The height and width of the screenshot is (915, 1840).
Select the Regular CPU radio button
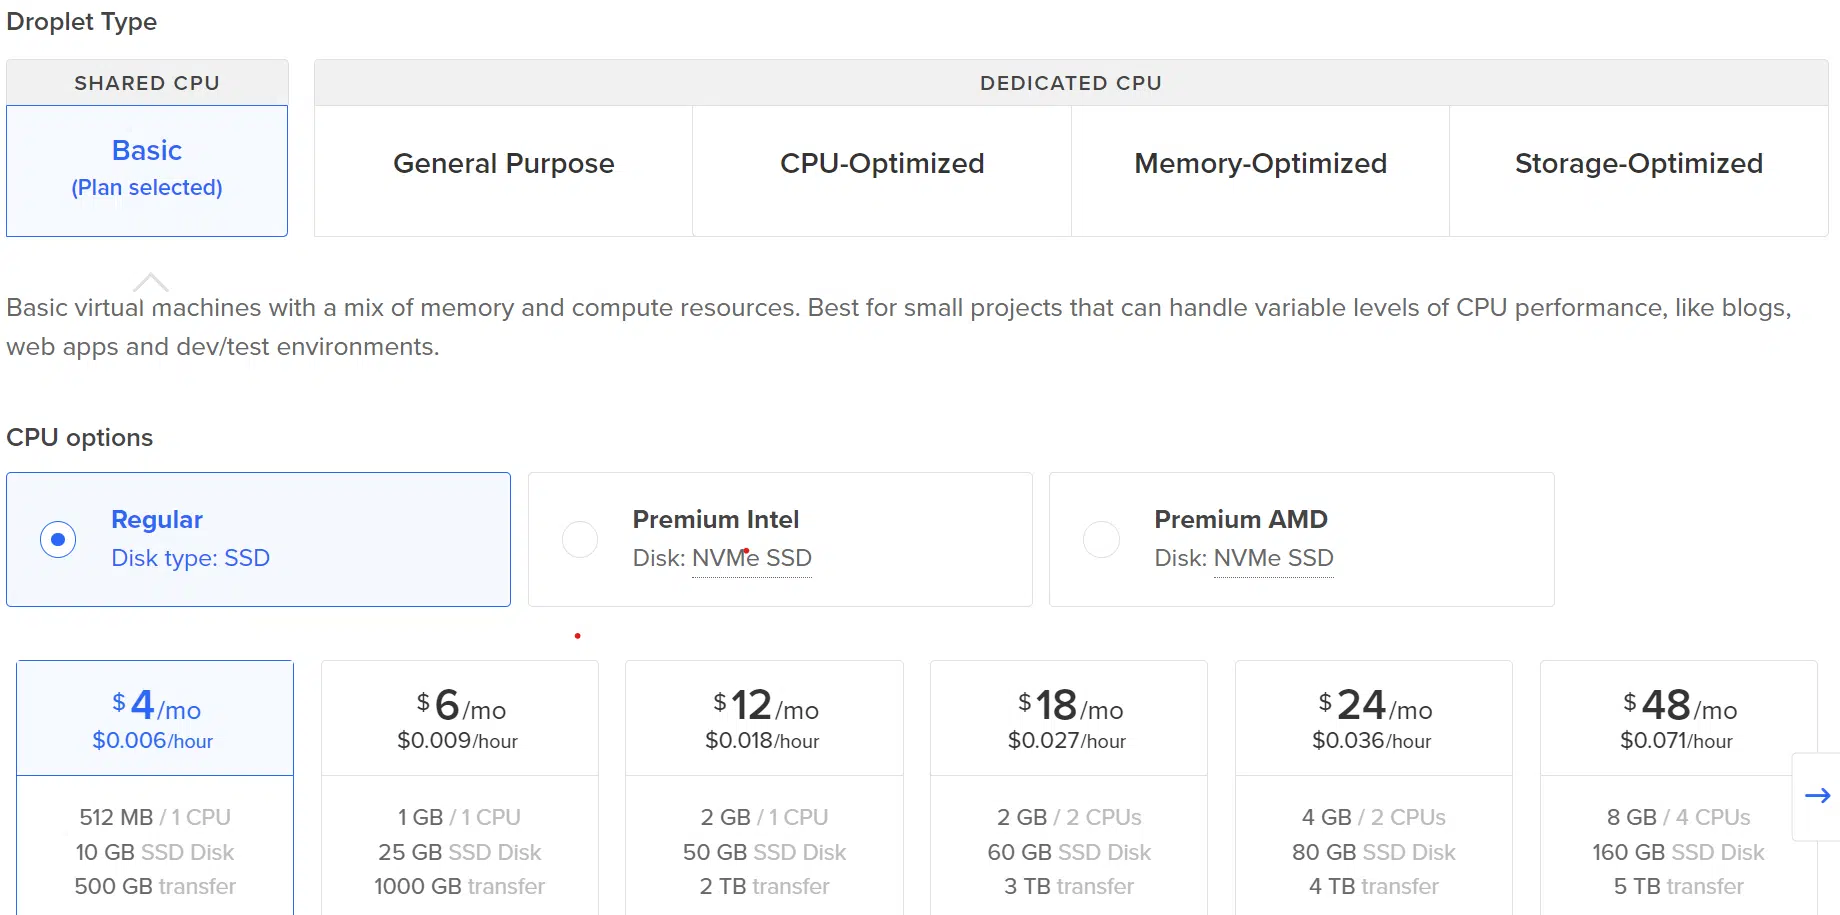[58, 540]
